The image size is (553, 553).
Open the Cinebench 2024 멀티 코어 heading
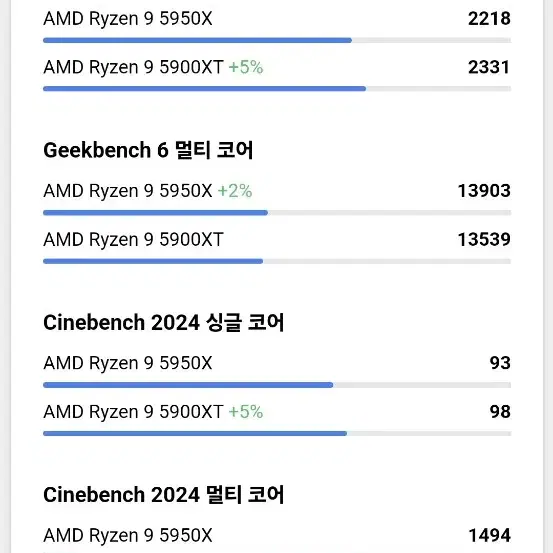164,494
